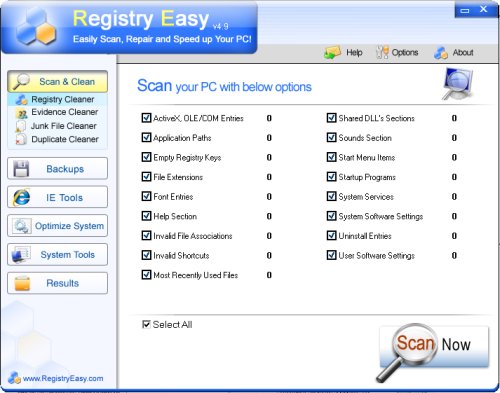Open the Options menu
Screen dimensions: 500x393
coord(397,53)
